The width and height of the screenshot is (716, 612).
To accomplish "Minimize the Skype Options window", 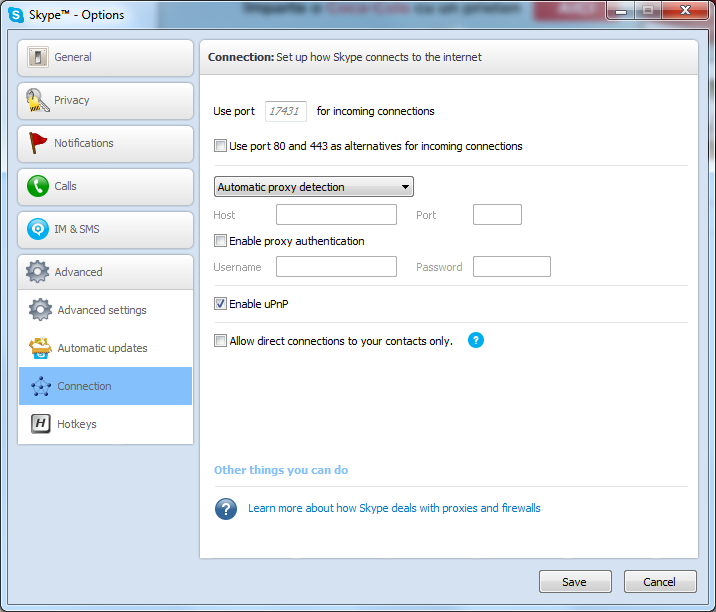I will point(621,10).
